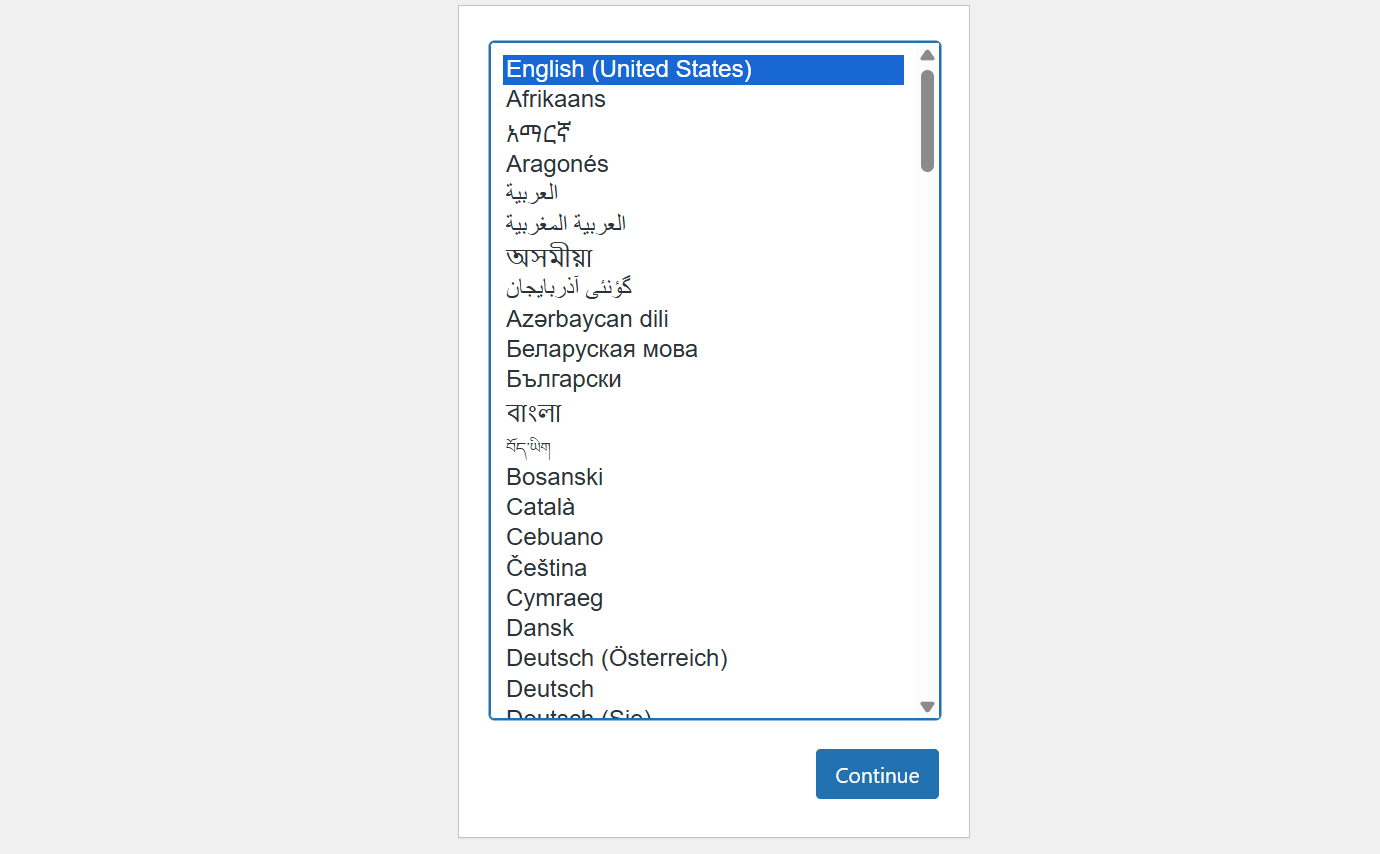
Task: Select Afrikaans from the language list
Action: coord(556,99)
